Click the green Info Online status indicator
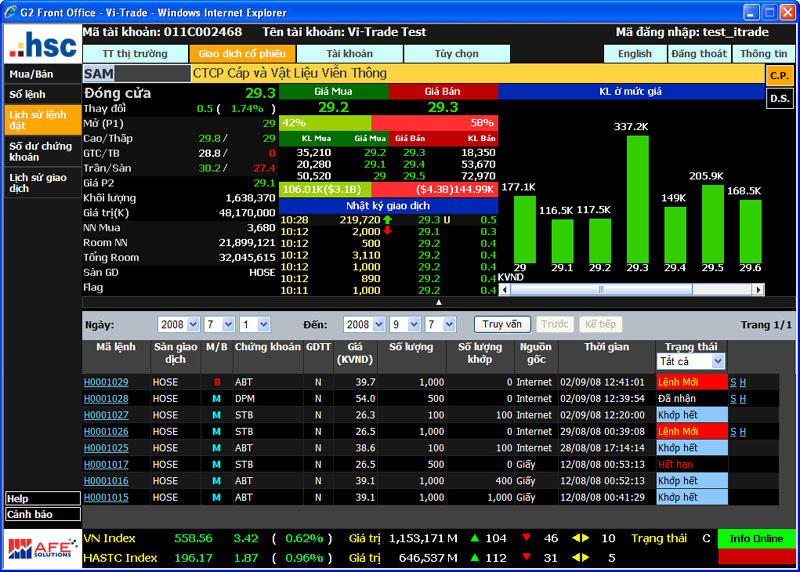 pyautogui.click(x=756, y=539)
